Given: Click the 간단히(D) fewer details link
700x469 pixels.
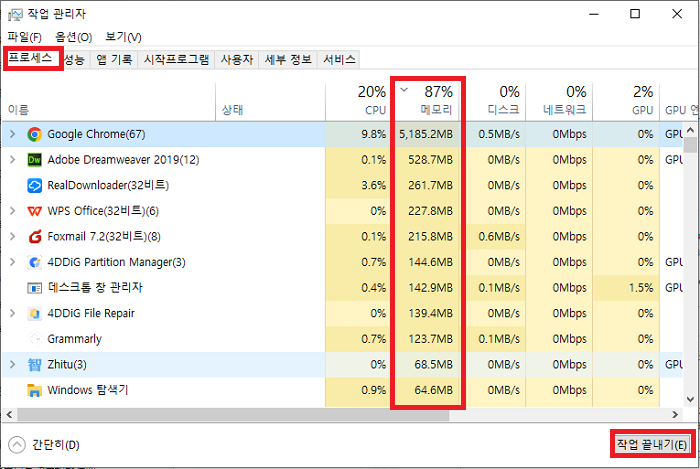Looking at the screenshot, I should click(x=56, y=445).
